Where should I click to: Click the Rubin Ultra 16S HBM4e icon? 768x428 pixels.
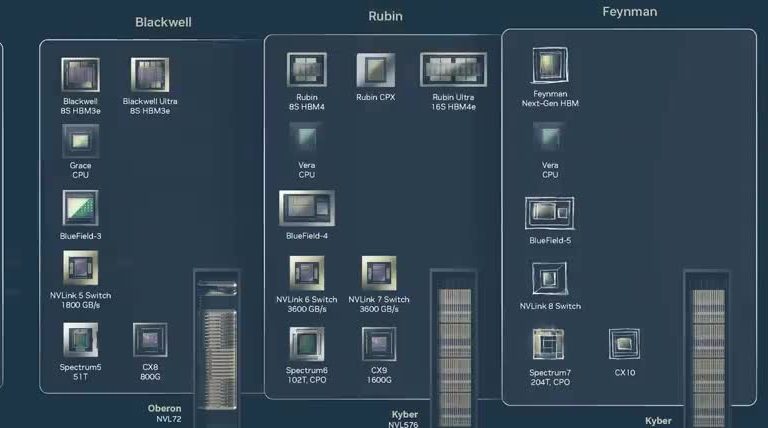tap(453, 70)
